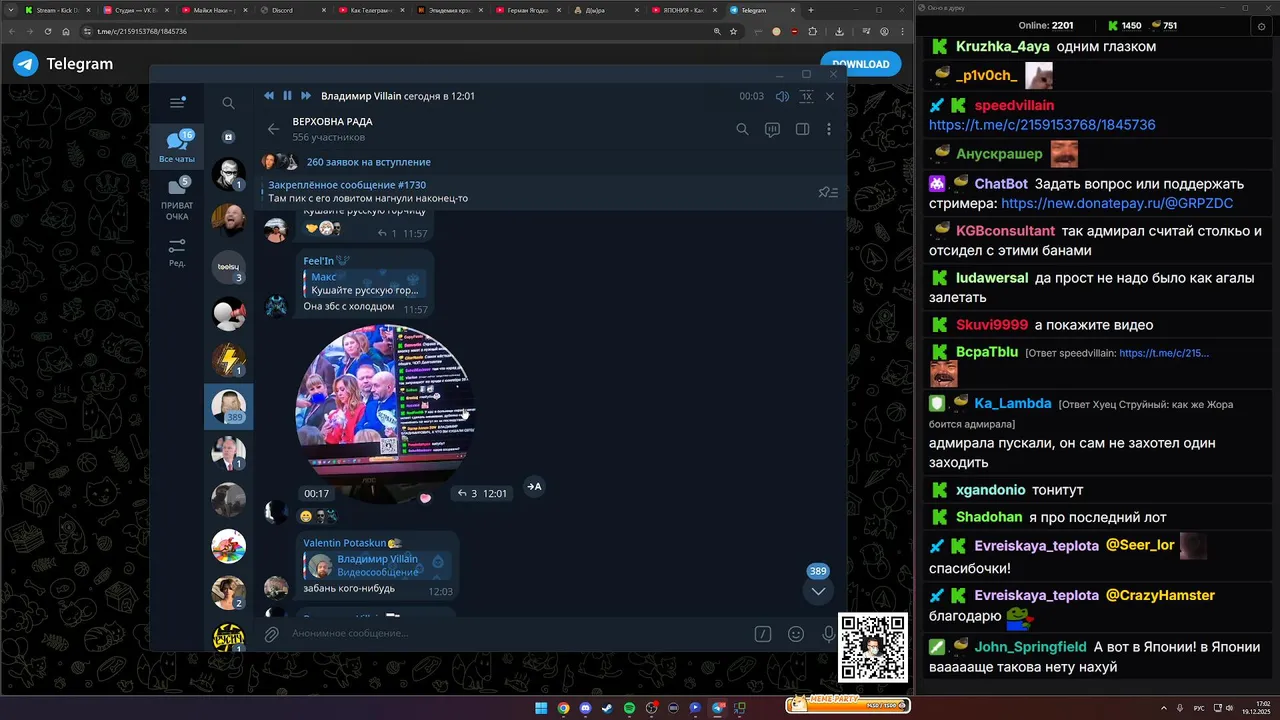Click the address bar URL
The width and height of the screenshot is (1280, 720).
pyautogui.click(x=142, y=31)
